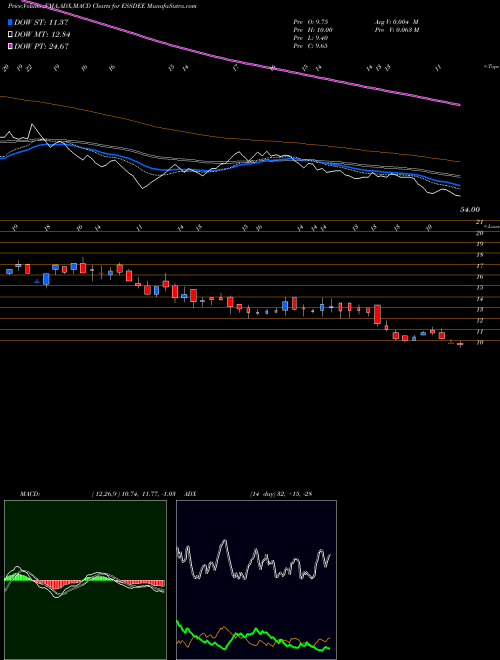The image size is (500, 660).
Task: Click the 'Pre L: 9.40' value
Action: [x=311, y=38]
